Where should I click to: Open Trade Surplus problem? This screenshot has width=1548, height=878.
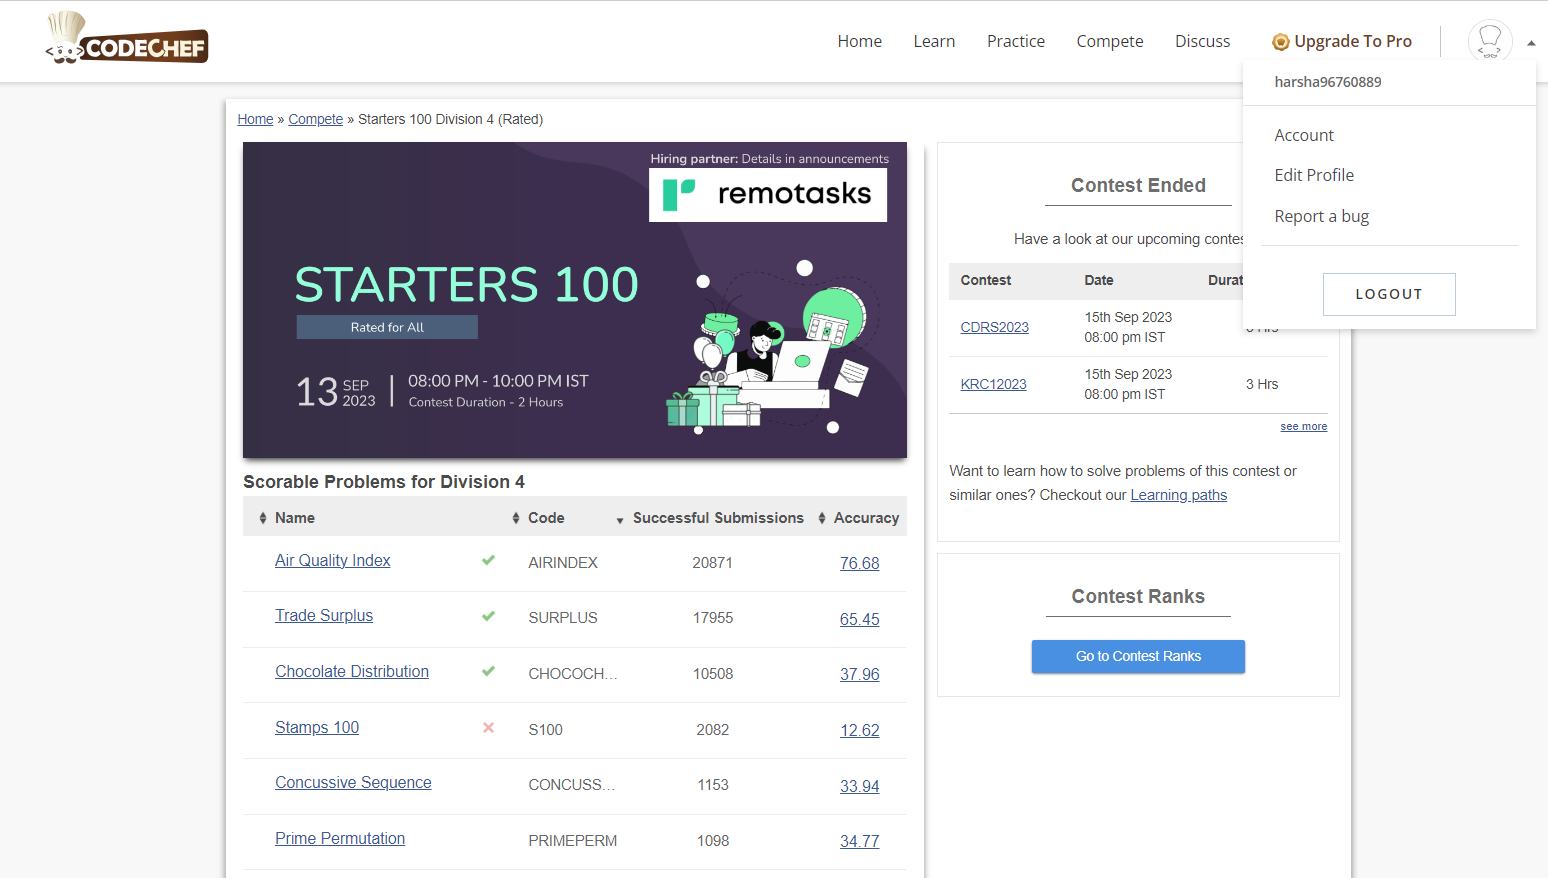[x=324, y=615]
